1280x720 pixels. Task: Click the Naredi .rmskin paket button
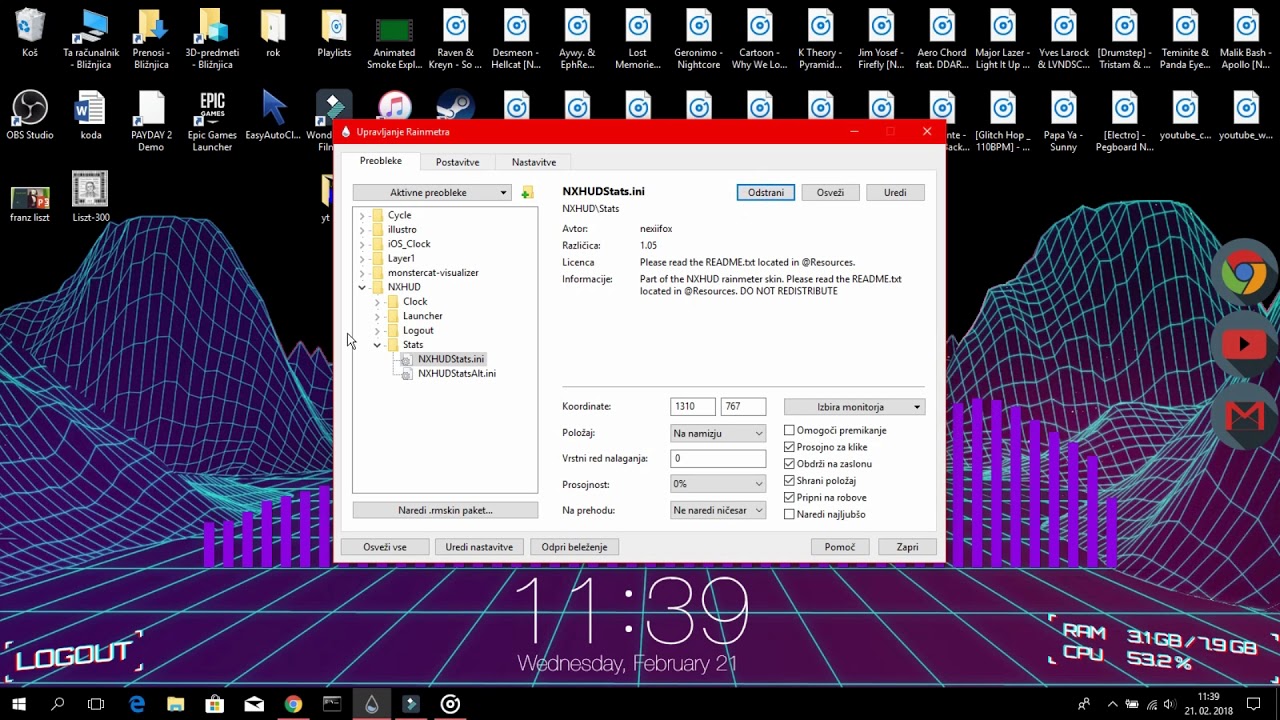pyautogui.click(x=445, y=510)
